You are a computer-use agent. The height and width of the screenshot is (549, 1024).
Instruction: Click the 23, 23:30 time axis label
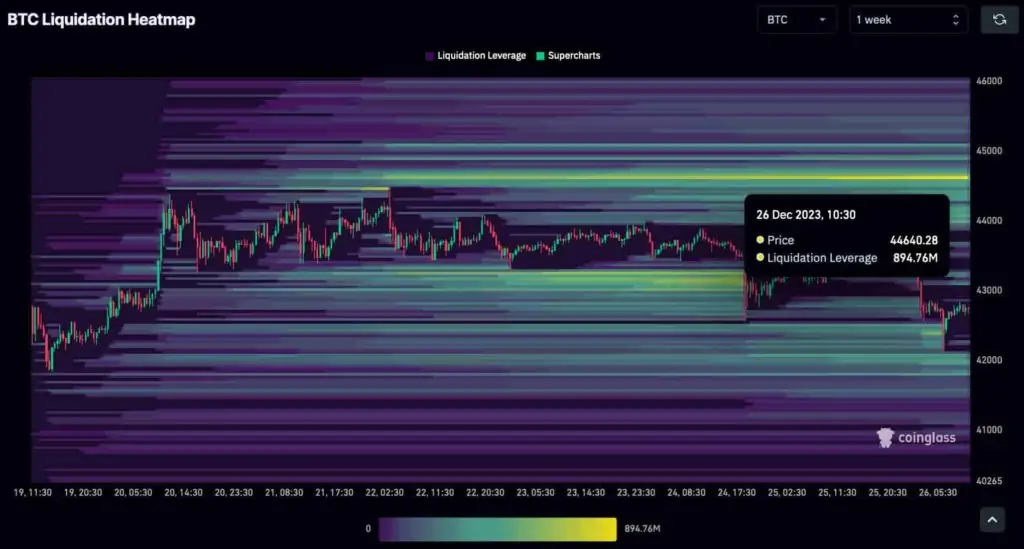[636, 492]
